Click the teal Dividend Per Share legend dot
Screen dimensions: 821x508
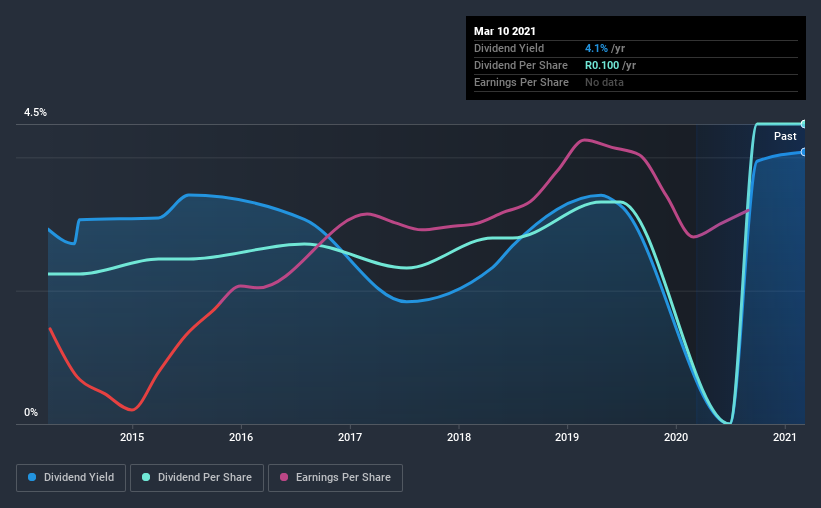(146, 477)
